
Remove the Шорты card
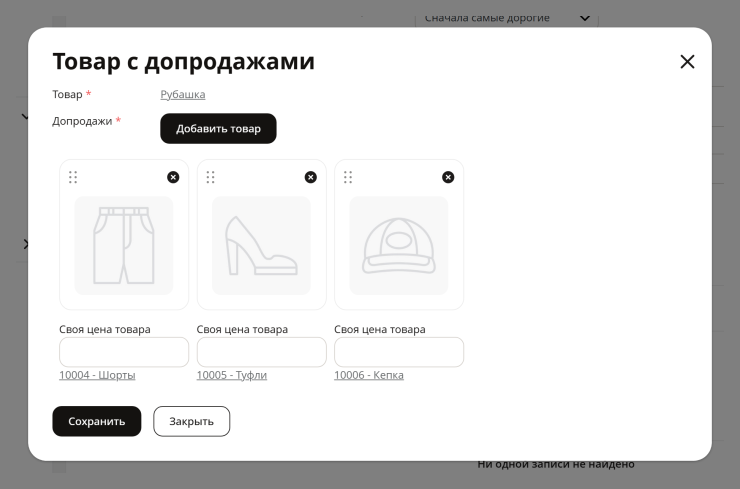point(173,177)
